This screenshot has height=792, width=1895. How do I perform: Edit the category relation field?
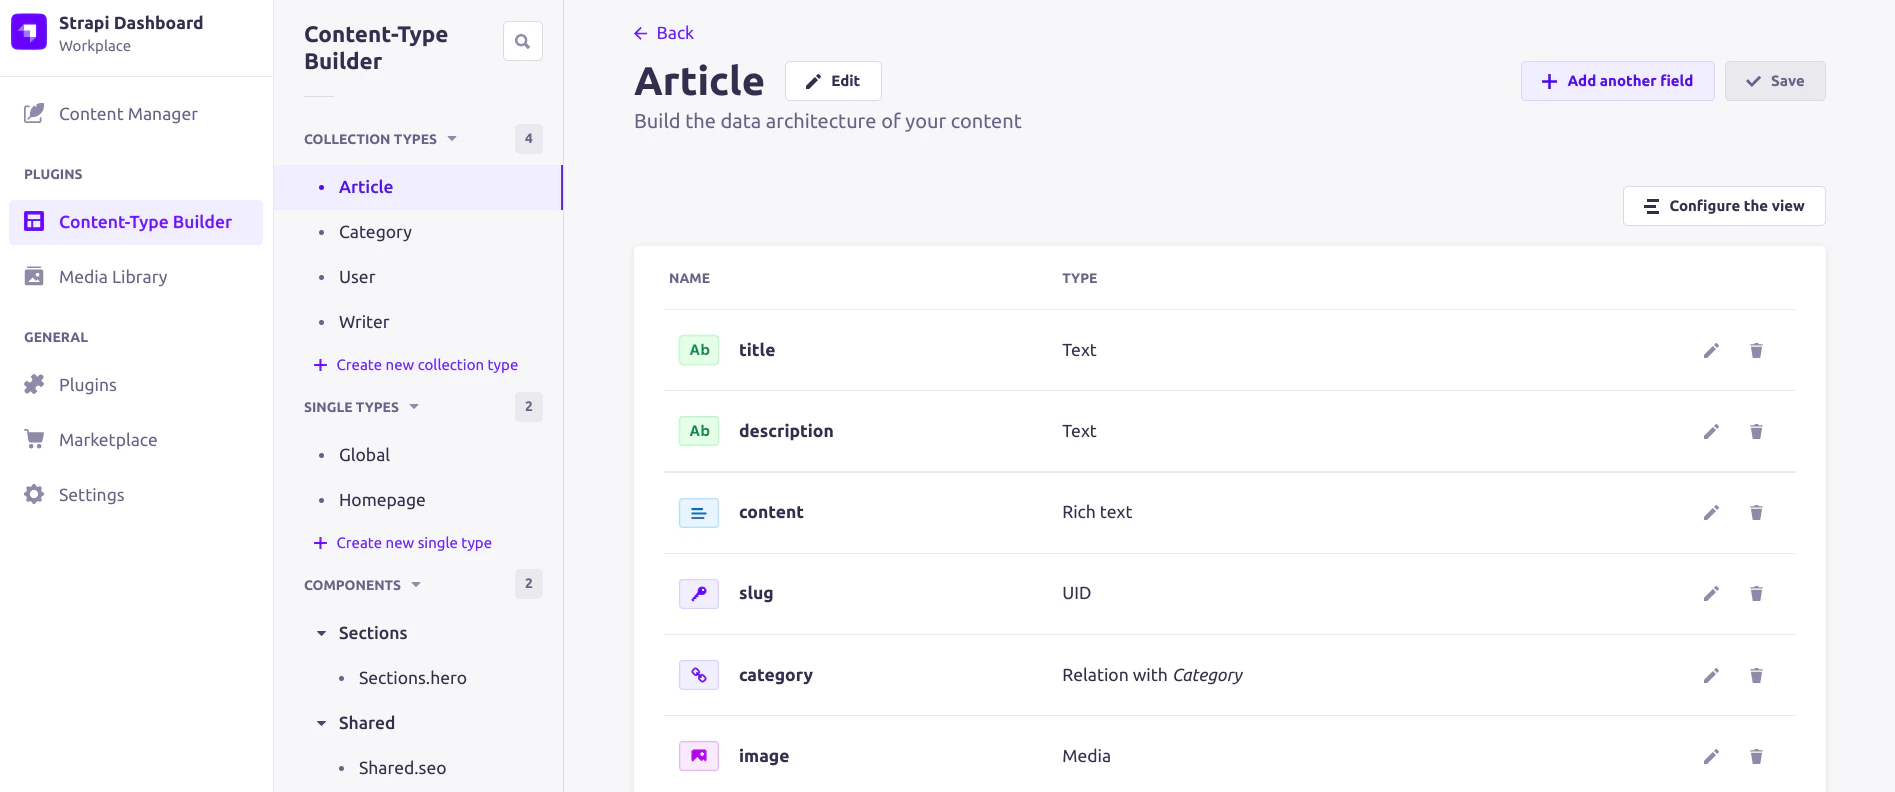tap(1711, 675)
